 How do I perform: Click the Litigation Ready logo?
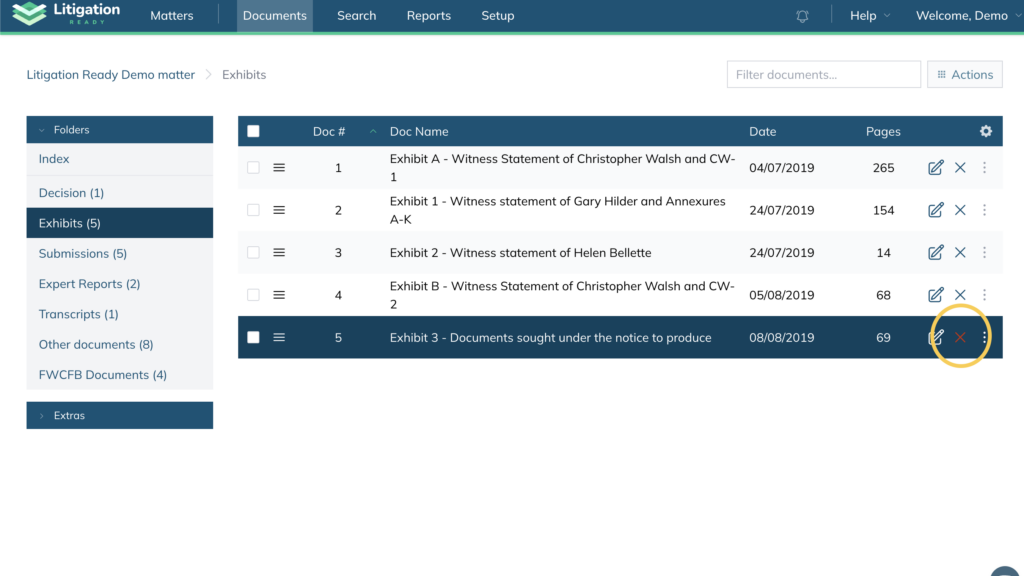pyautogui.click(x=67, y=15)
